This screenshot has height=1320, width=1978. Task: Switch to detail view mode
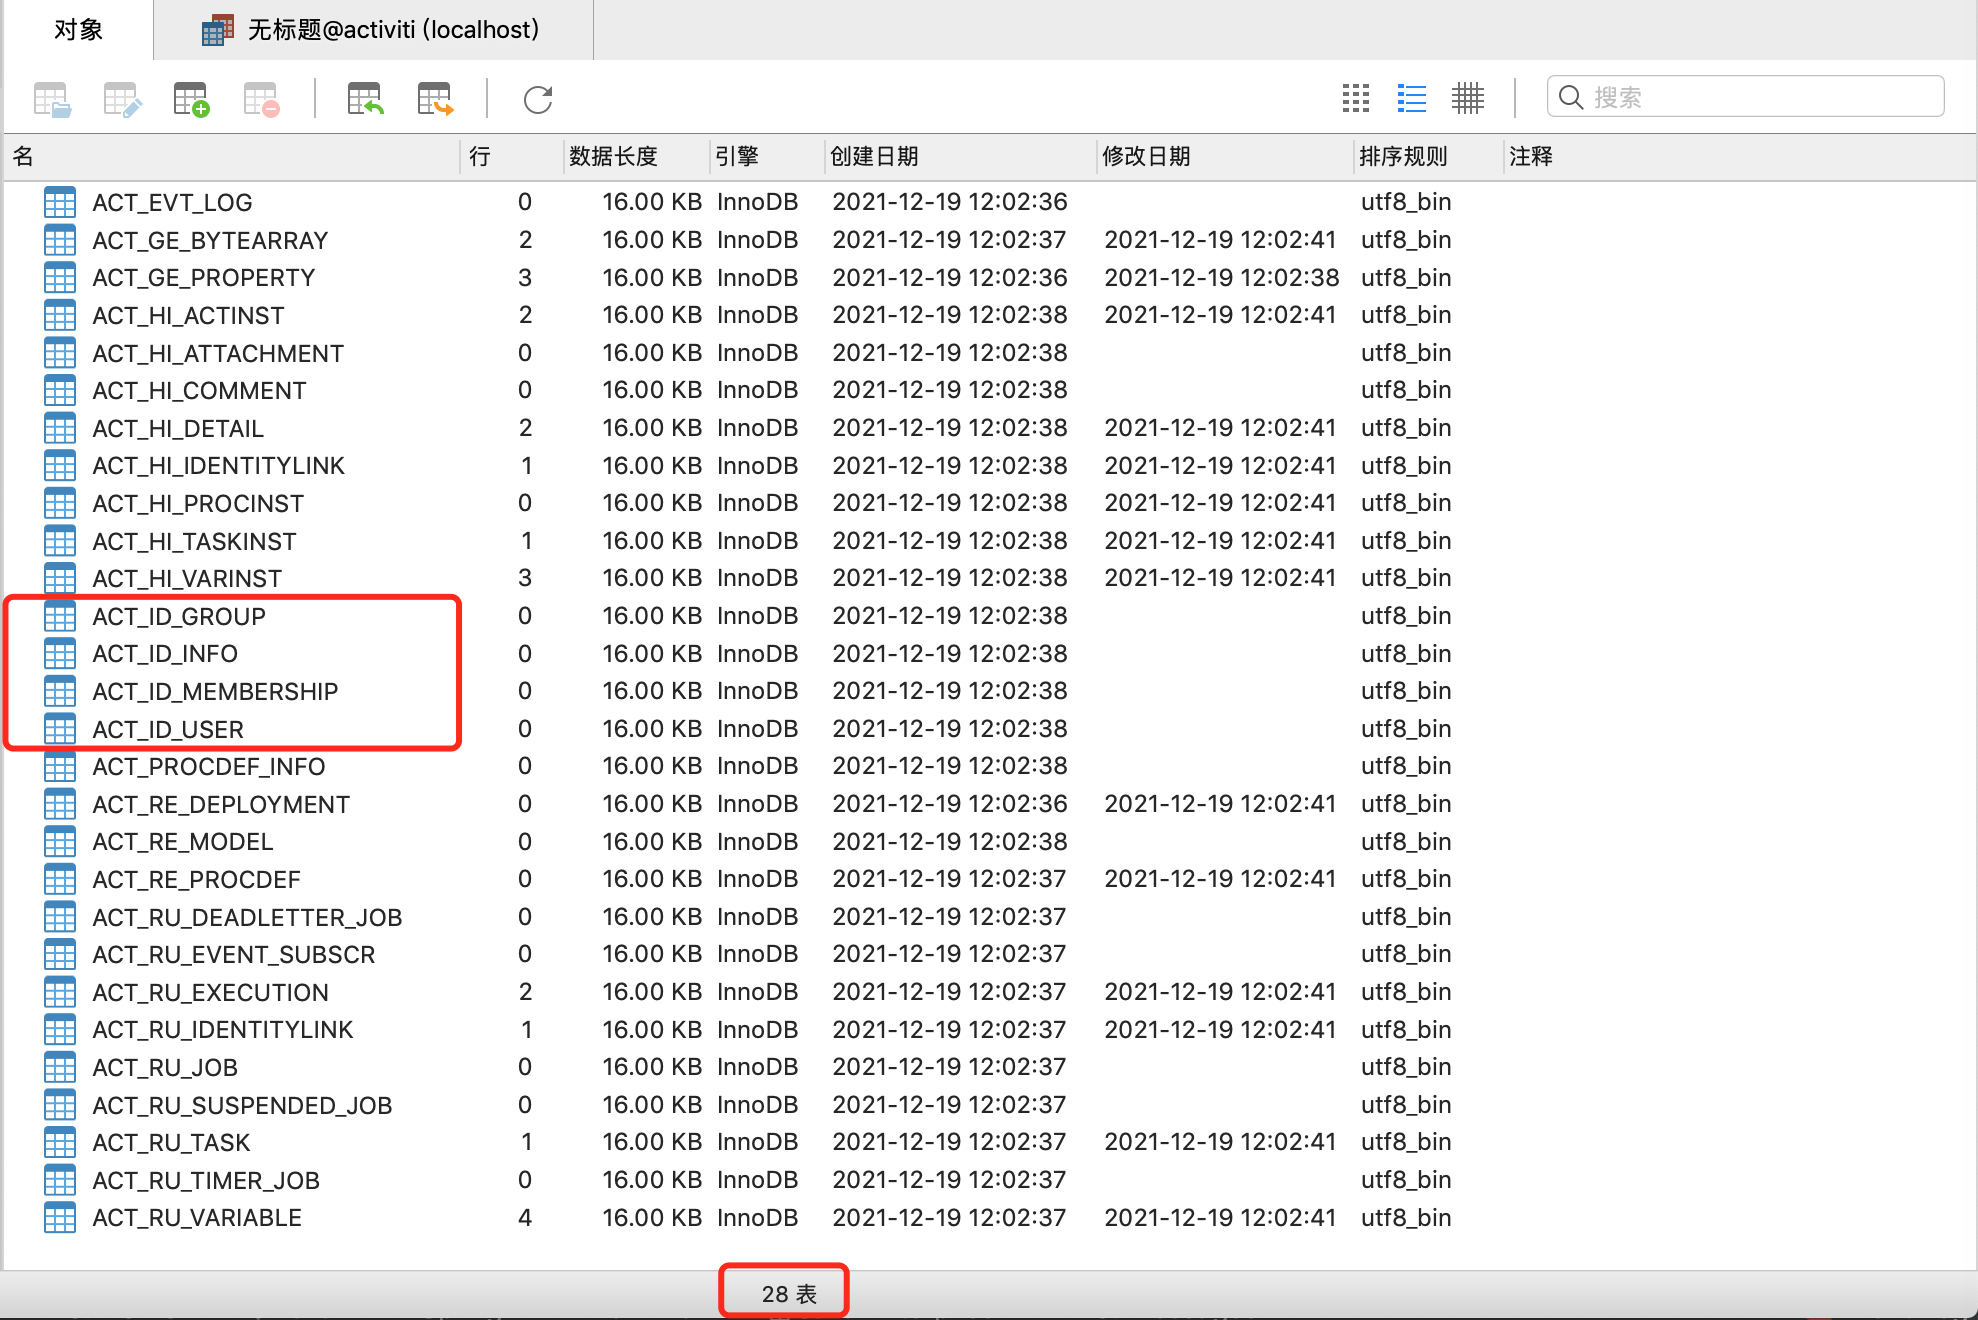(1467, 98)
